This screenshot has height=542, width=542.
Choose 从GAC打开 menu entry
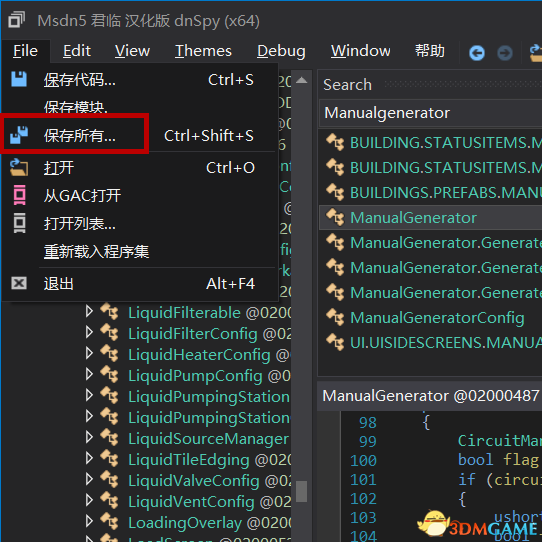(x=140, y=196)
